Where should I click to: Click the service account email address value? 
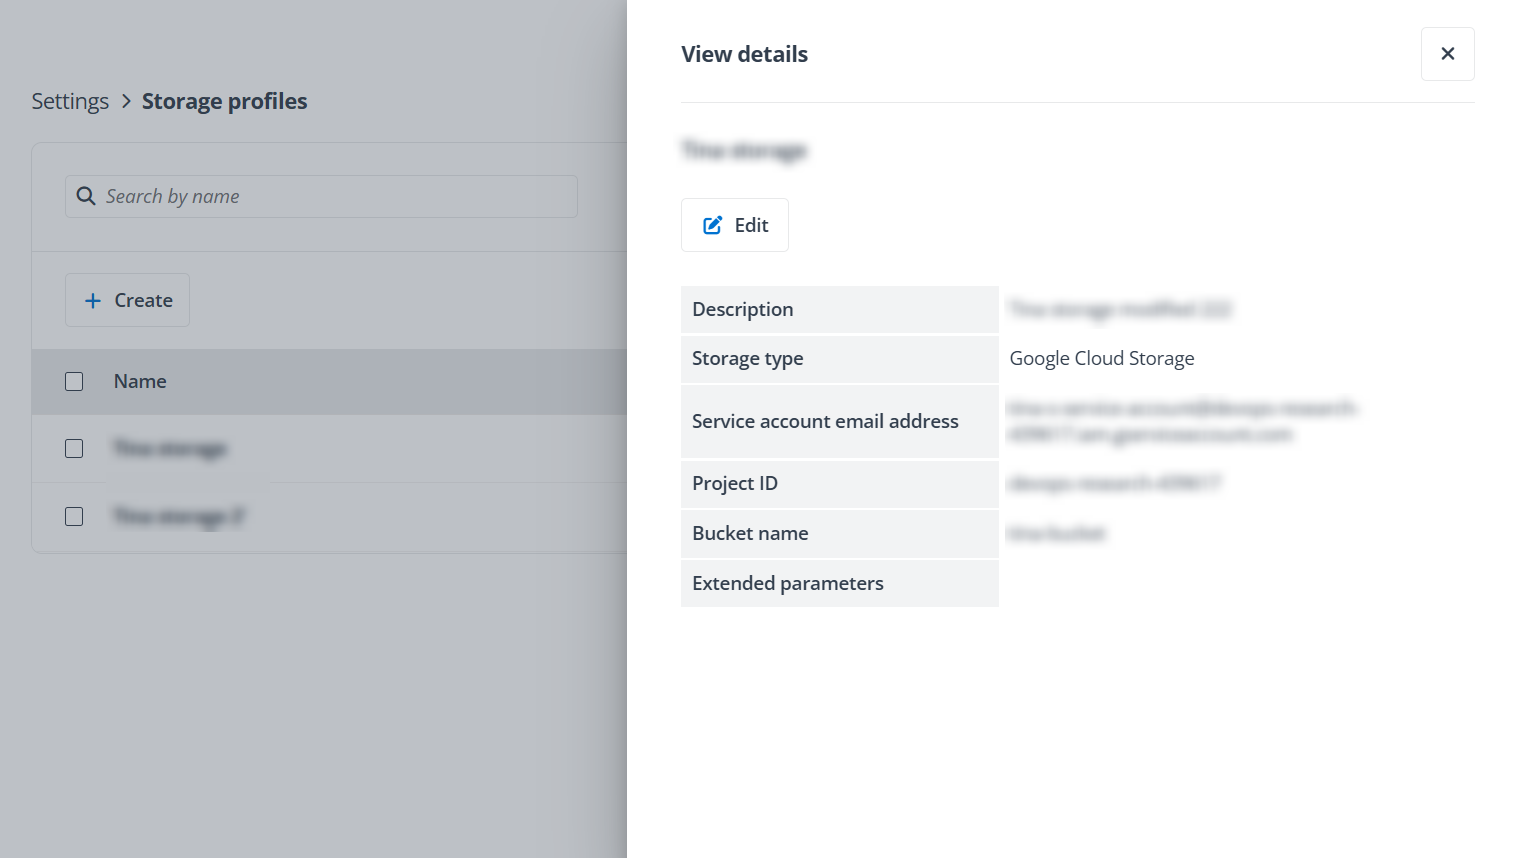(x=1150, y=421)
